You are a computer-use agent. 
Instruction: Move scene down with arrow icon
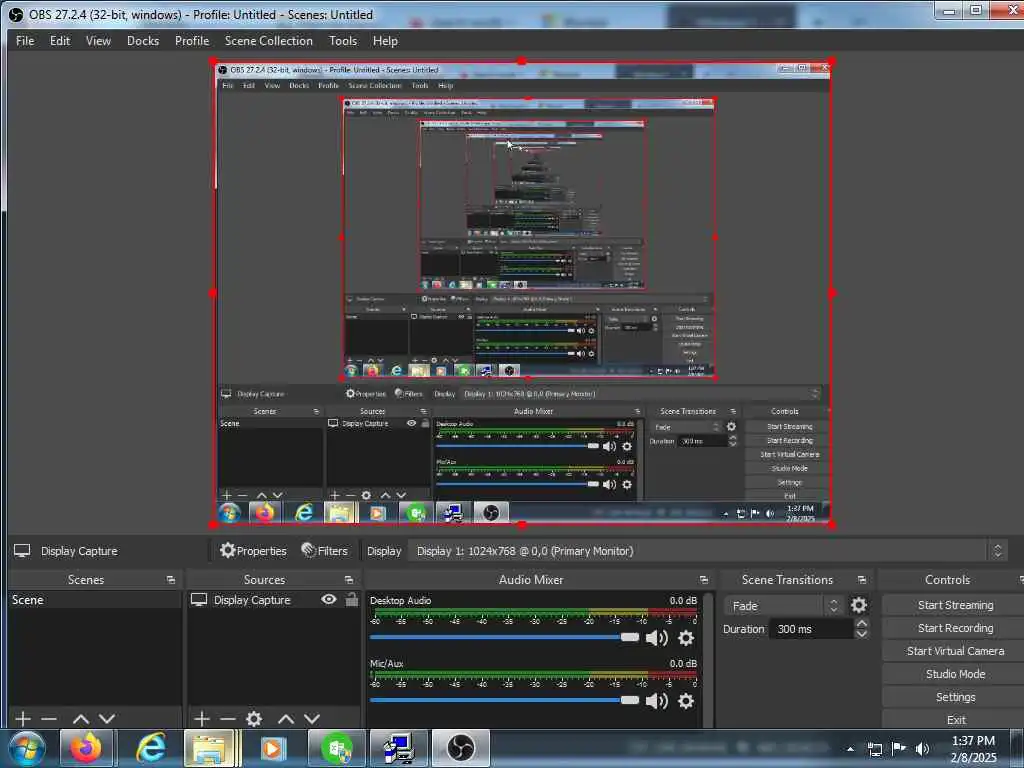(x=107, y=719)
